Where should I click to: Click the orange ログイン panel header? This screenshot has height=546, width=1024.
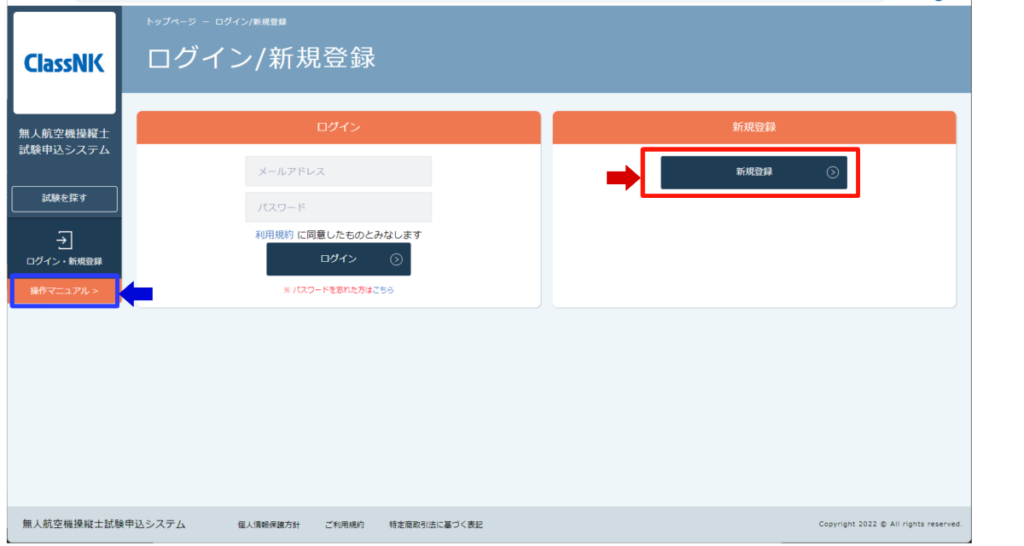[x=338, y=127]
